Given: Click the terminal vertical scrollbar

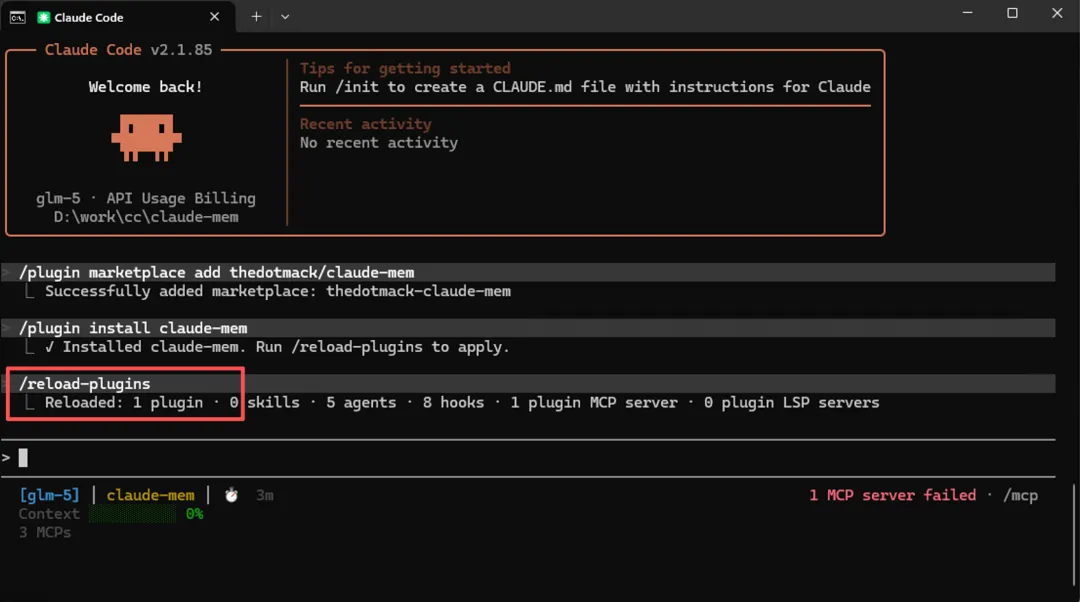Looking at the screenshot, I should point(1074,533).
